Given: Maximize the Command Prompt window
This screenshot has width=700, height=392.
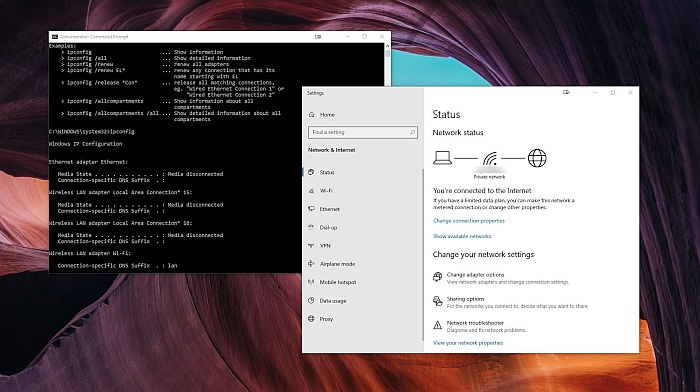Looking at the screenshot, I should 364,37.
